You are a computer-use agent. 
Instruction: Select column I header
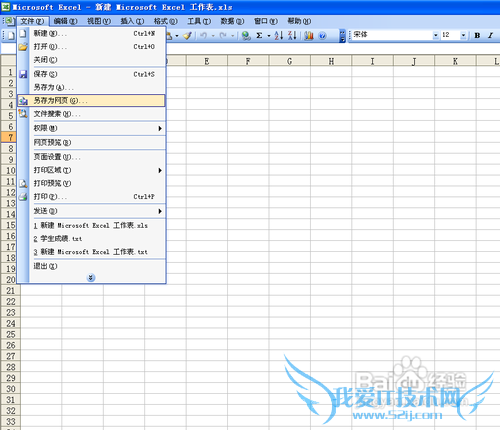372,61
